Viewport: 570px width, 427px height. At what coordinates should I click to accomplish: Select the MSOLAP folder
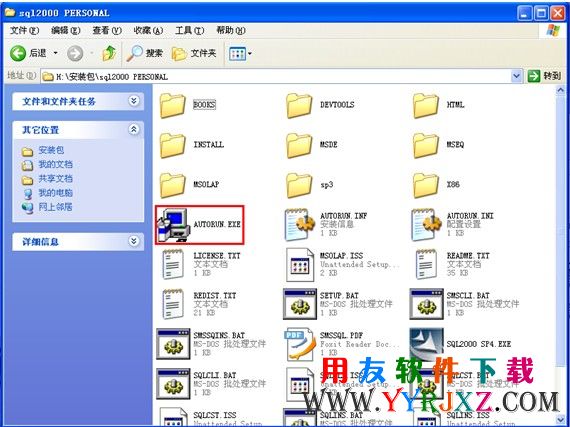pyautogui.click(x=189, y=185)
